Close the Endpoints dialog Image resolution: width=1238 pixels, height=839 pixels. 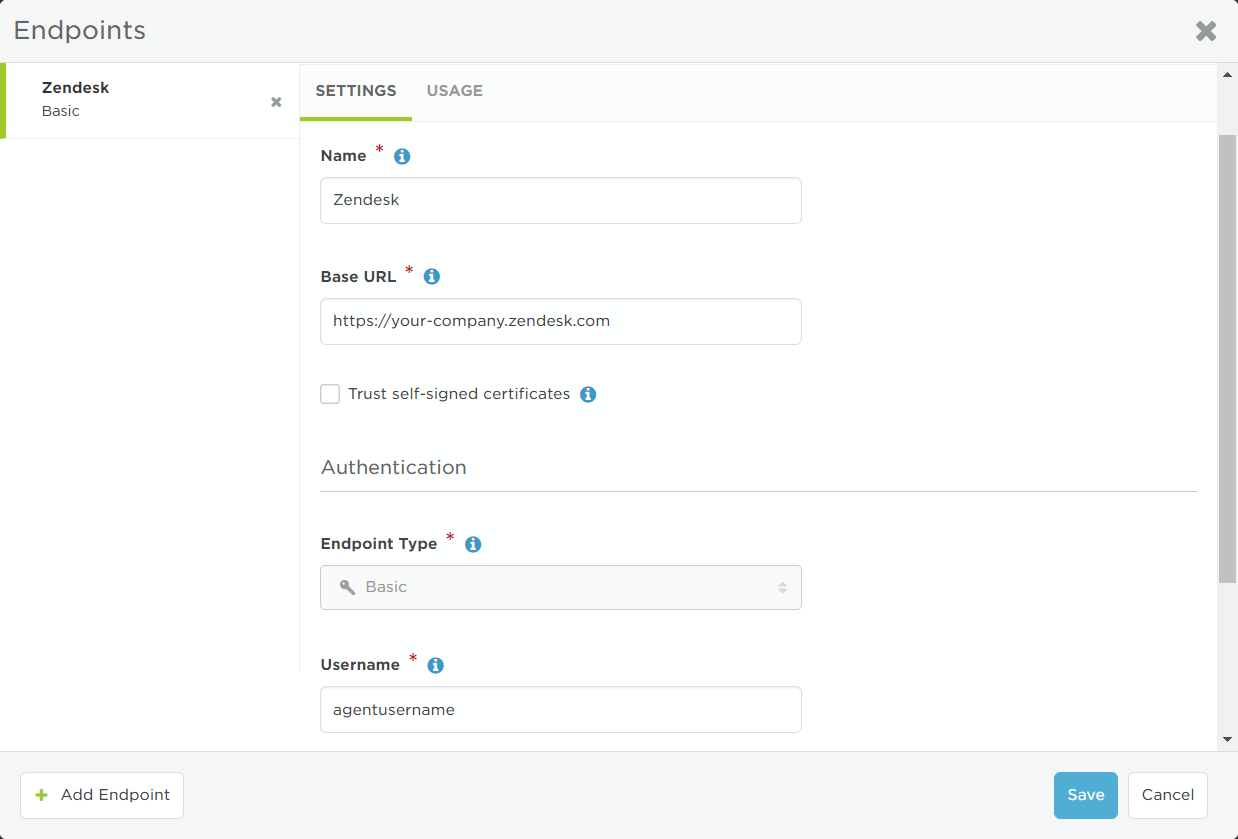1205,30
